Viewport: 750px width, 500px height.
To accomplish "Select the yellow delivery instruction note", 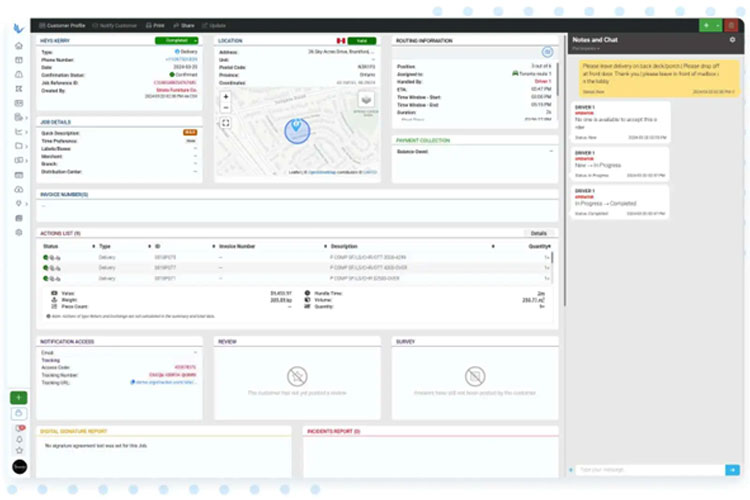I will pos(659,78).
